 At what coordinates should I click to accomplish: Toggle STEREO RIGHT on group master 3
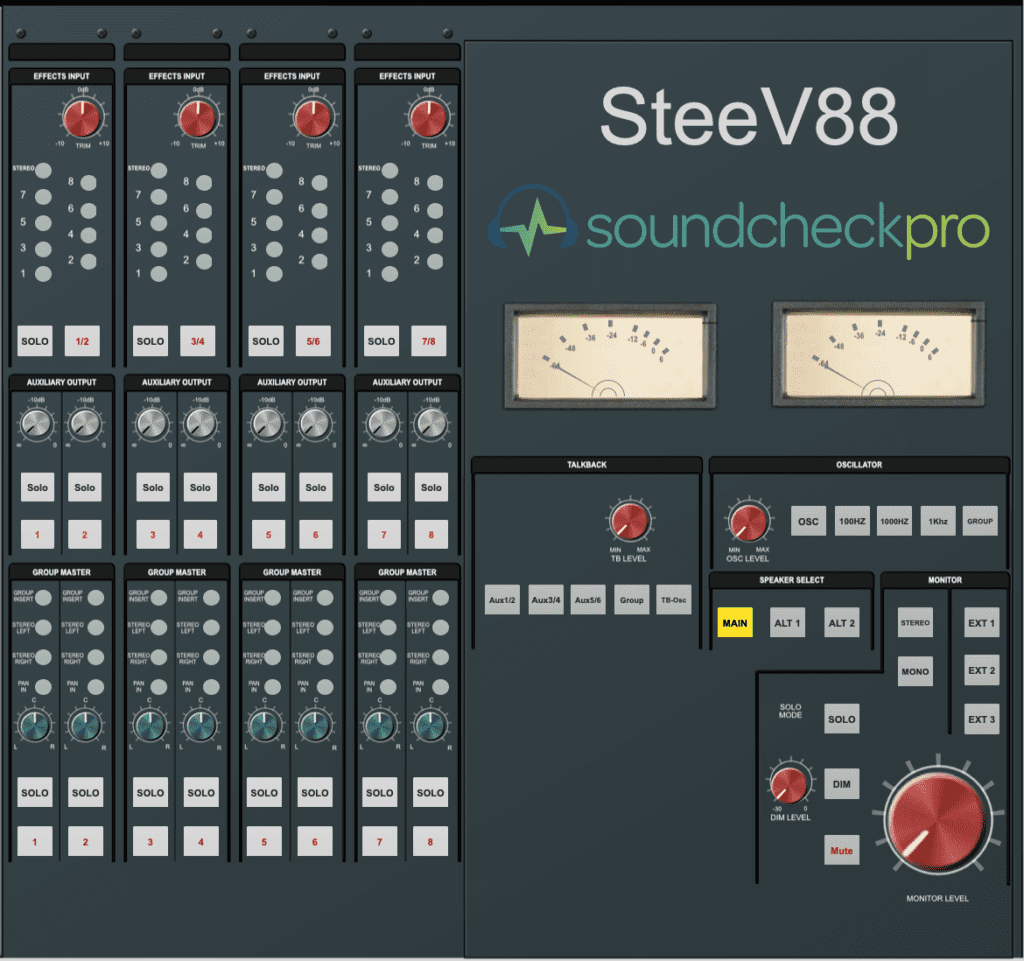pyautogui.click(x=159, y=657)
